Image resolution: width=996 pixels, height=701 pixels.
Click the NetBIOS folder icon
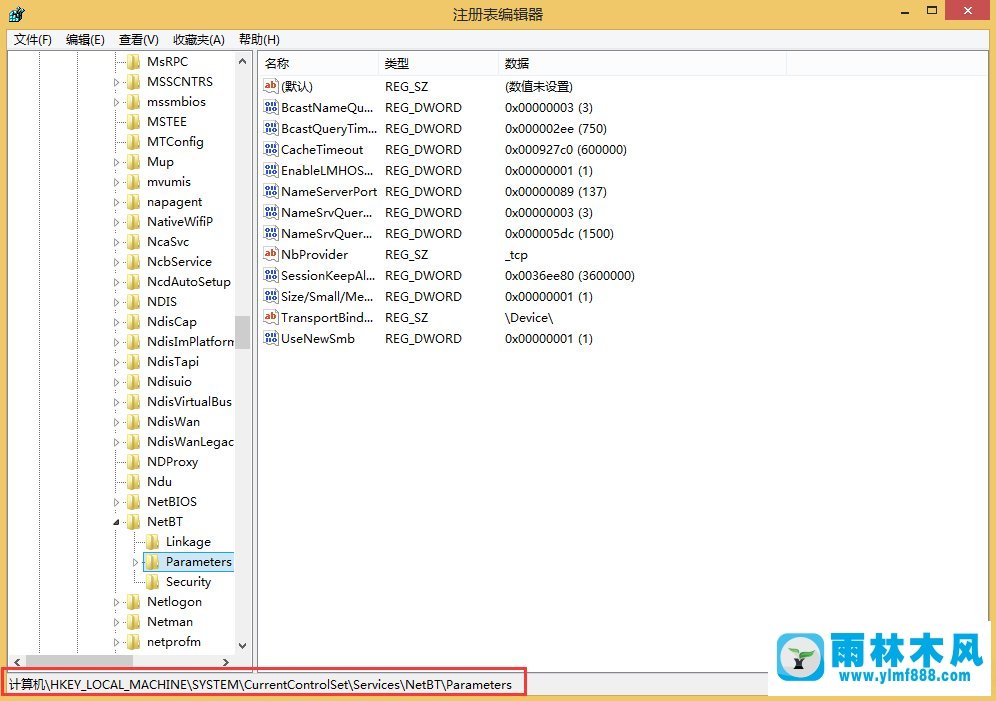(133, 502)
